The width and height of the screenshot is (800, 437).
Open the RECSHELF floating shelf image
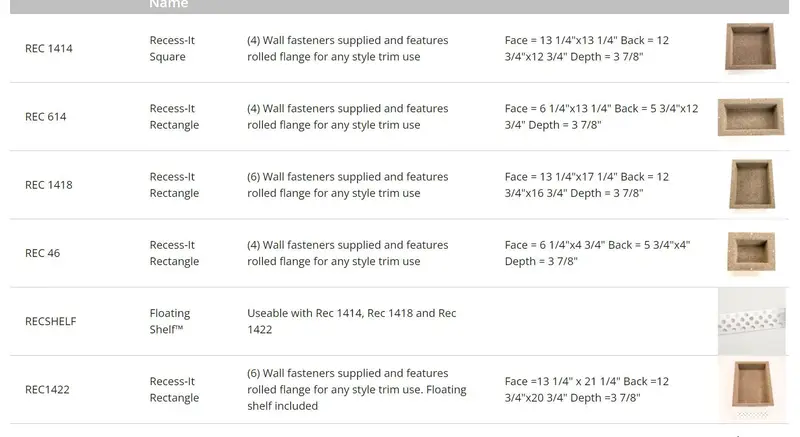752,321
